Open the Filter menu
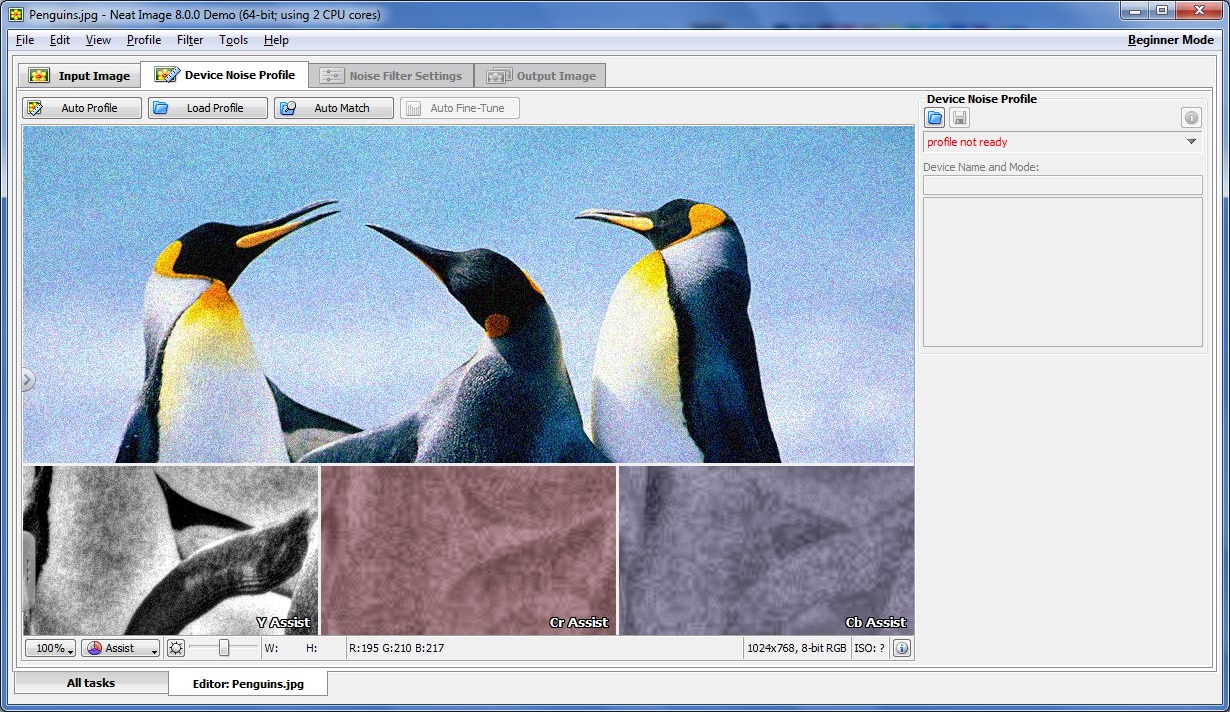 coord(190,40)
